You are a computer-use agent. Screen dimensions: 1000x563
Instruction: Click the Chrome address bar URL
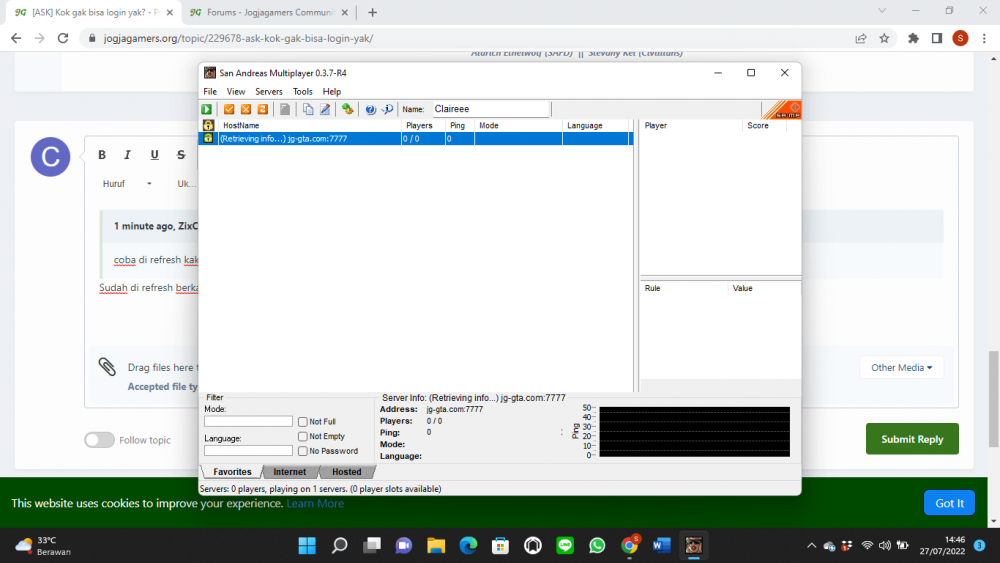click(238, 38)
